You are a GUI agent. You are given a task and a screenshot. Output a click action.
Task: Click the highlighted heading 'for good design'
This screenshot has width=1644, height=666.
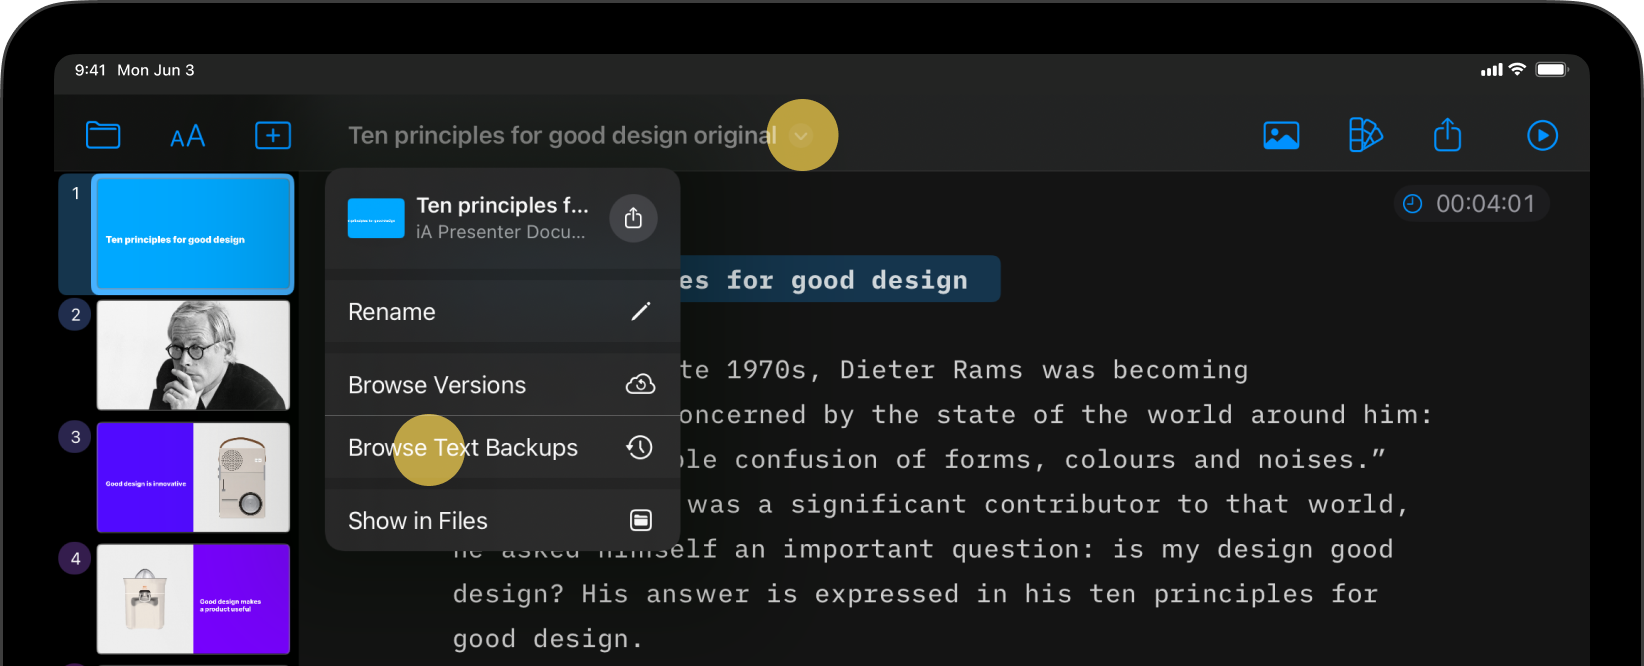pyautogui.click(x=847, y=280)
